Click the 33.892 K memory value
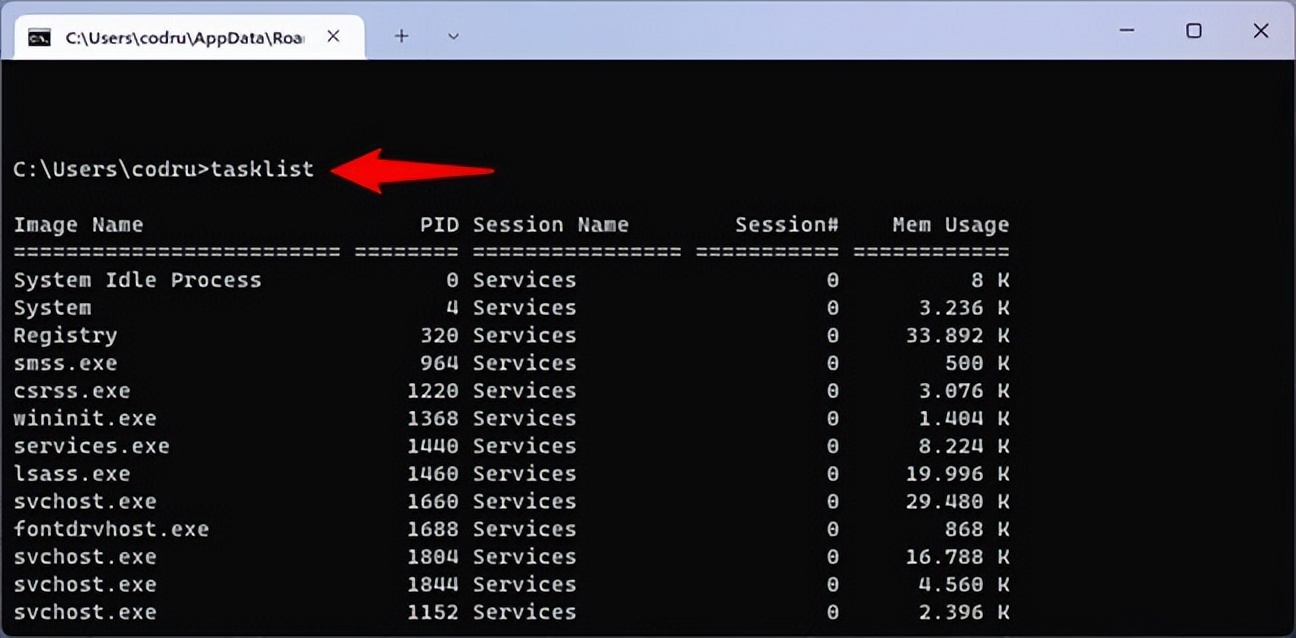Image resolution: width=1296 pixels, height=638 pixels. click(957, 335)
